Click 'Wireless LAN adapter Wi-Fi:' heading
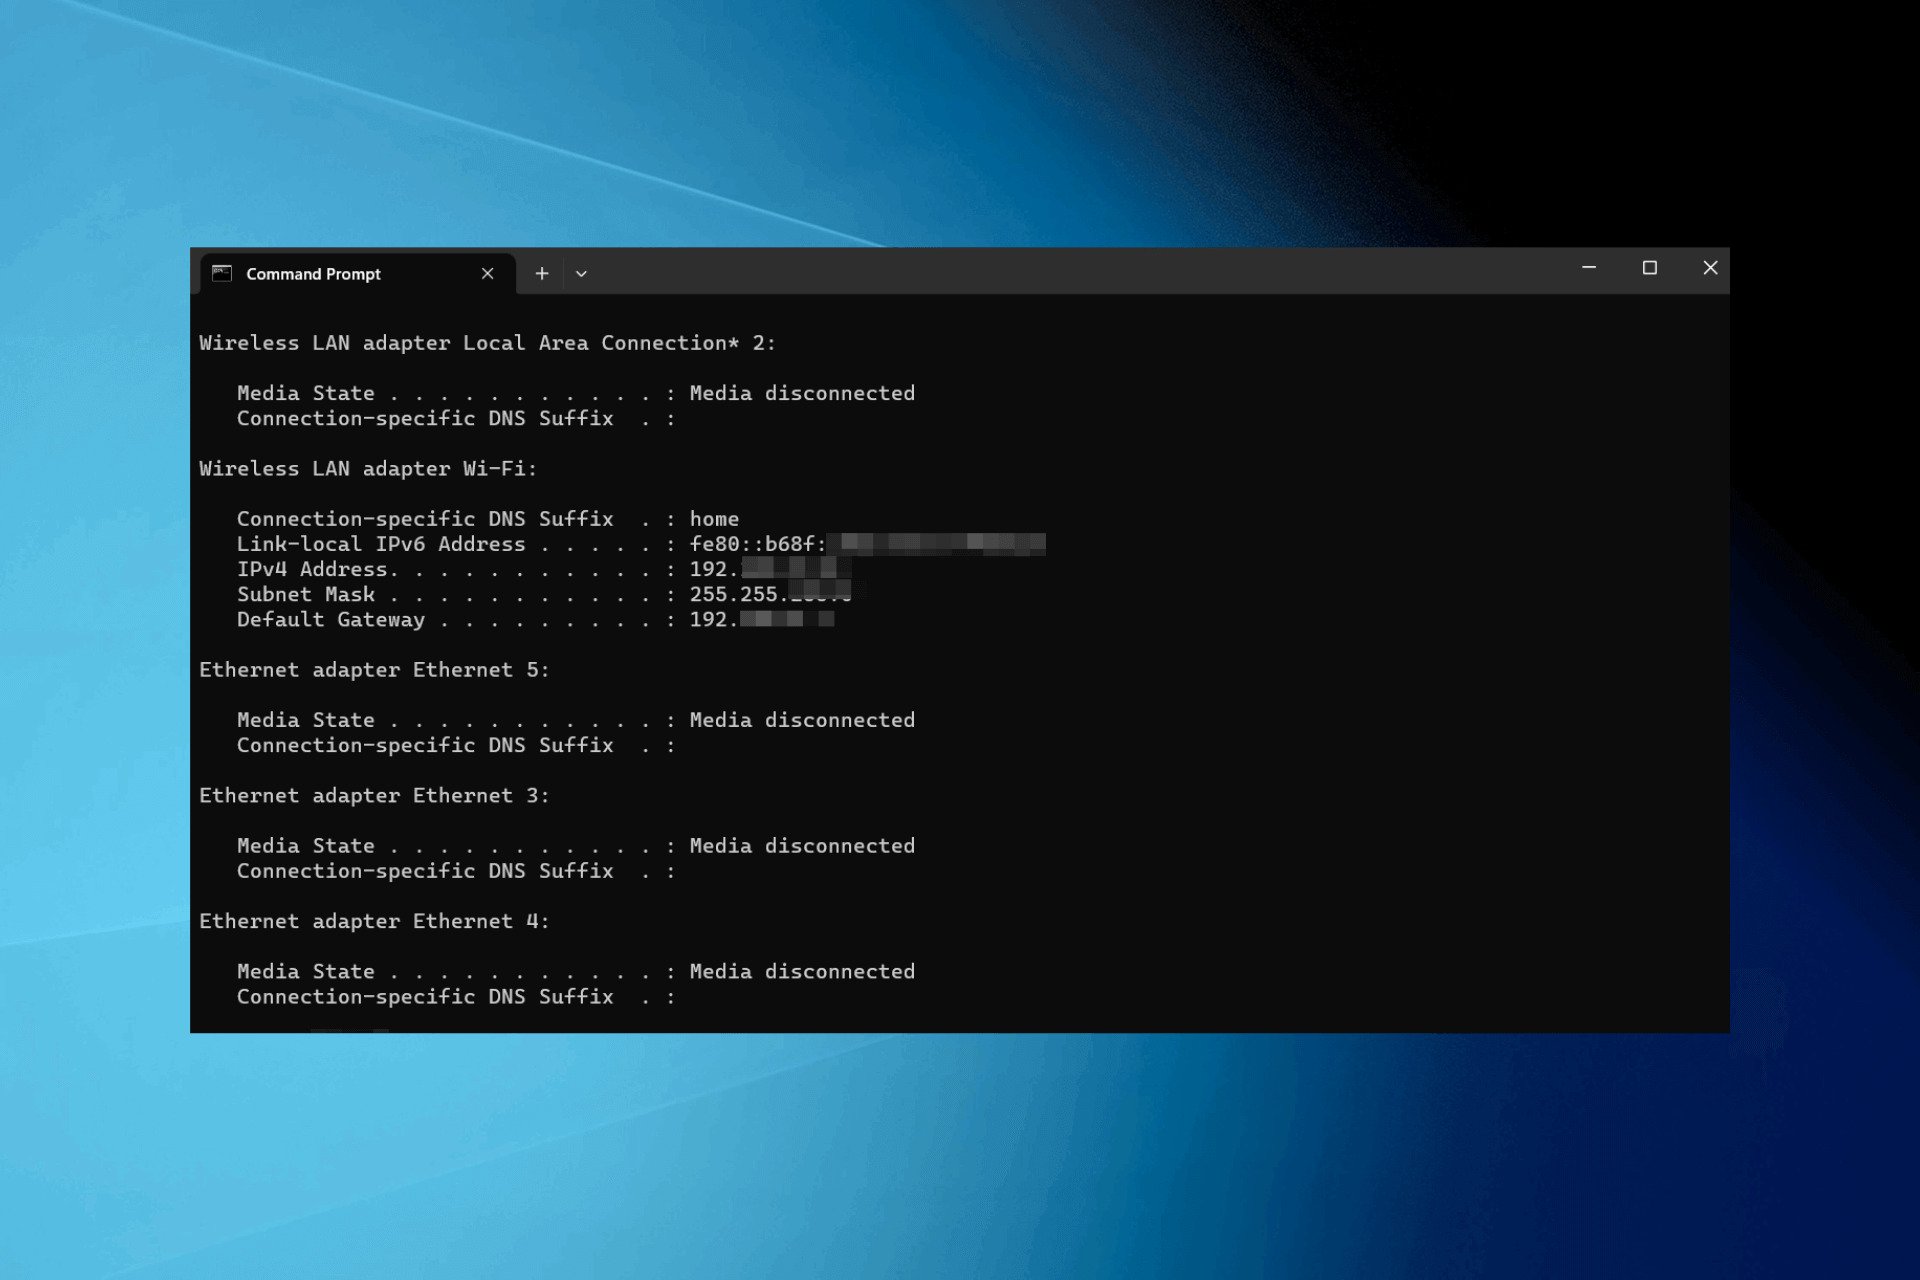This screenshot has width=1920, height=1280. coord(368,469)
